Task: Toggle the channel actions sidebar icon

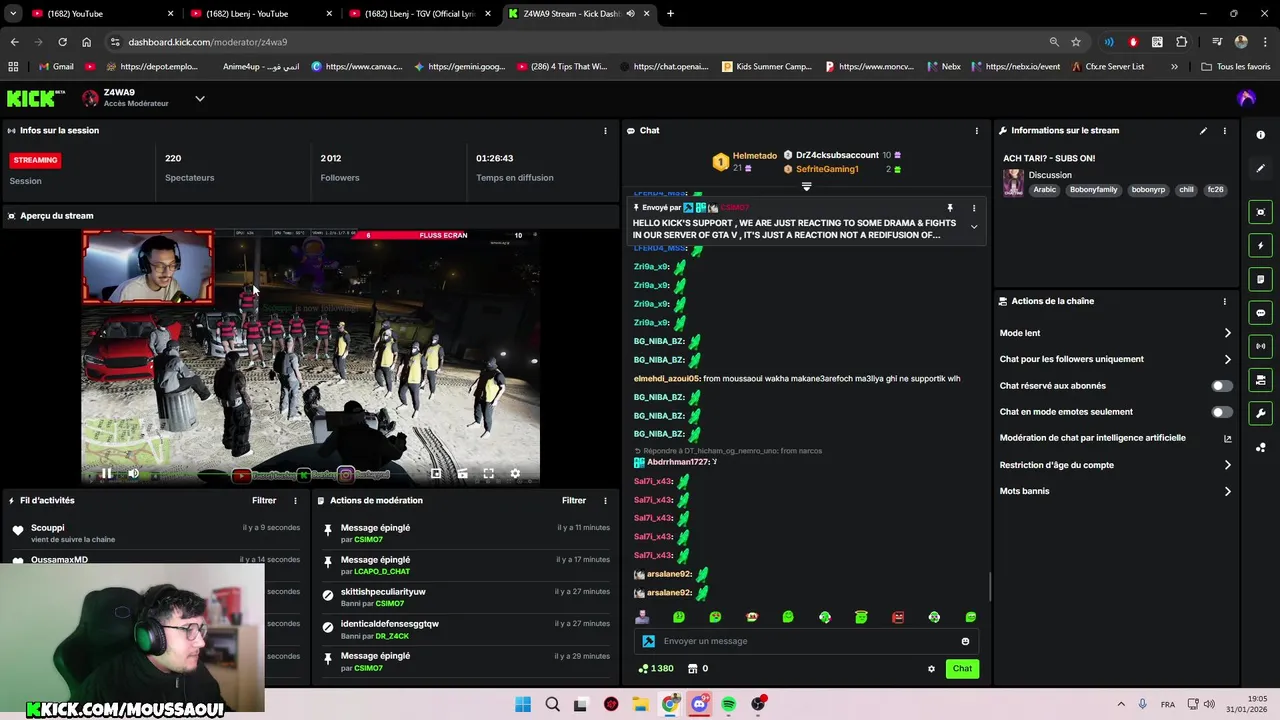Action: (1260, 380)
